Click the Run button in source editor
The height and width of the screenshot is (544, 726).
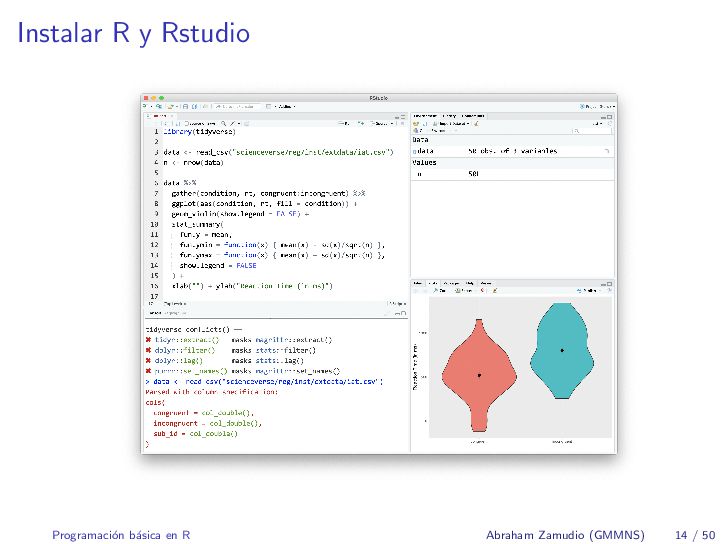[x=344, y=123]
